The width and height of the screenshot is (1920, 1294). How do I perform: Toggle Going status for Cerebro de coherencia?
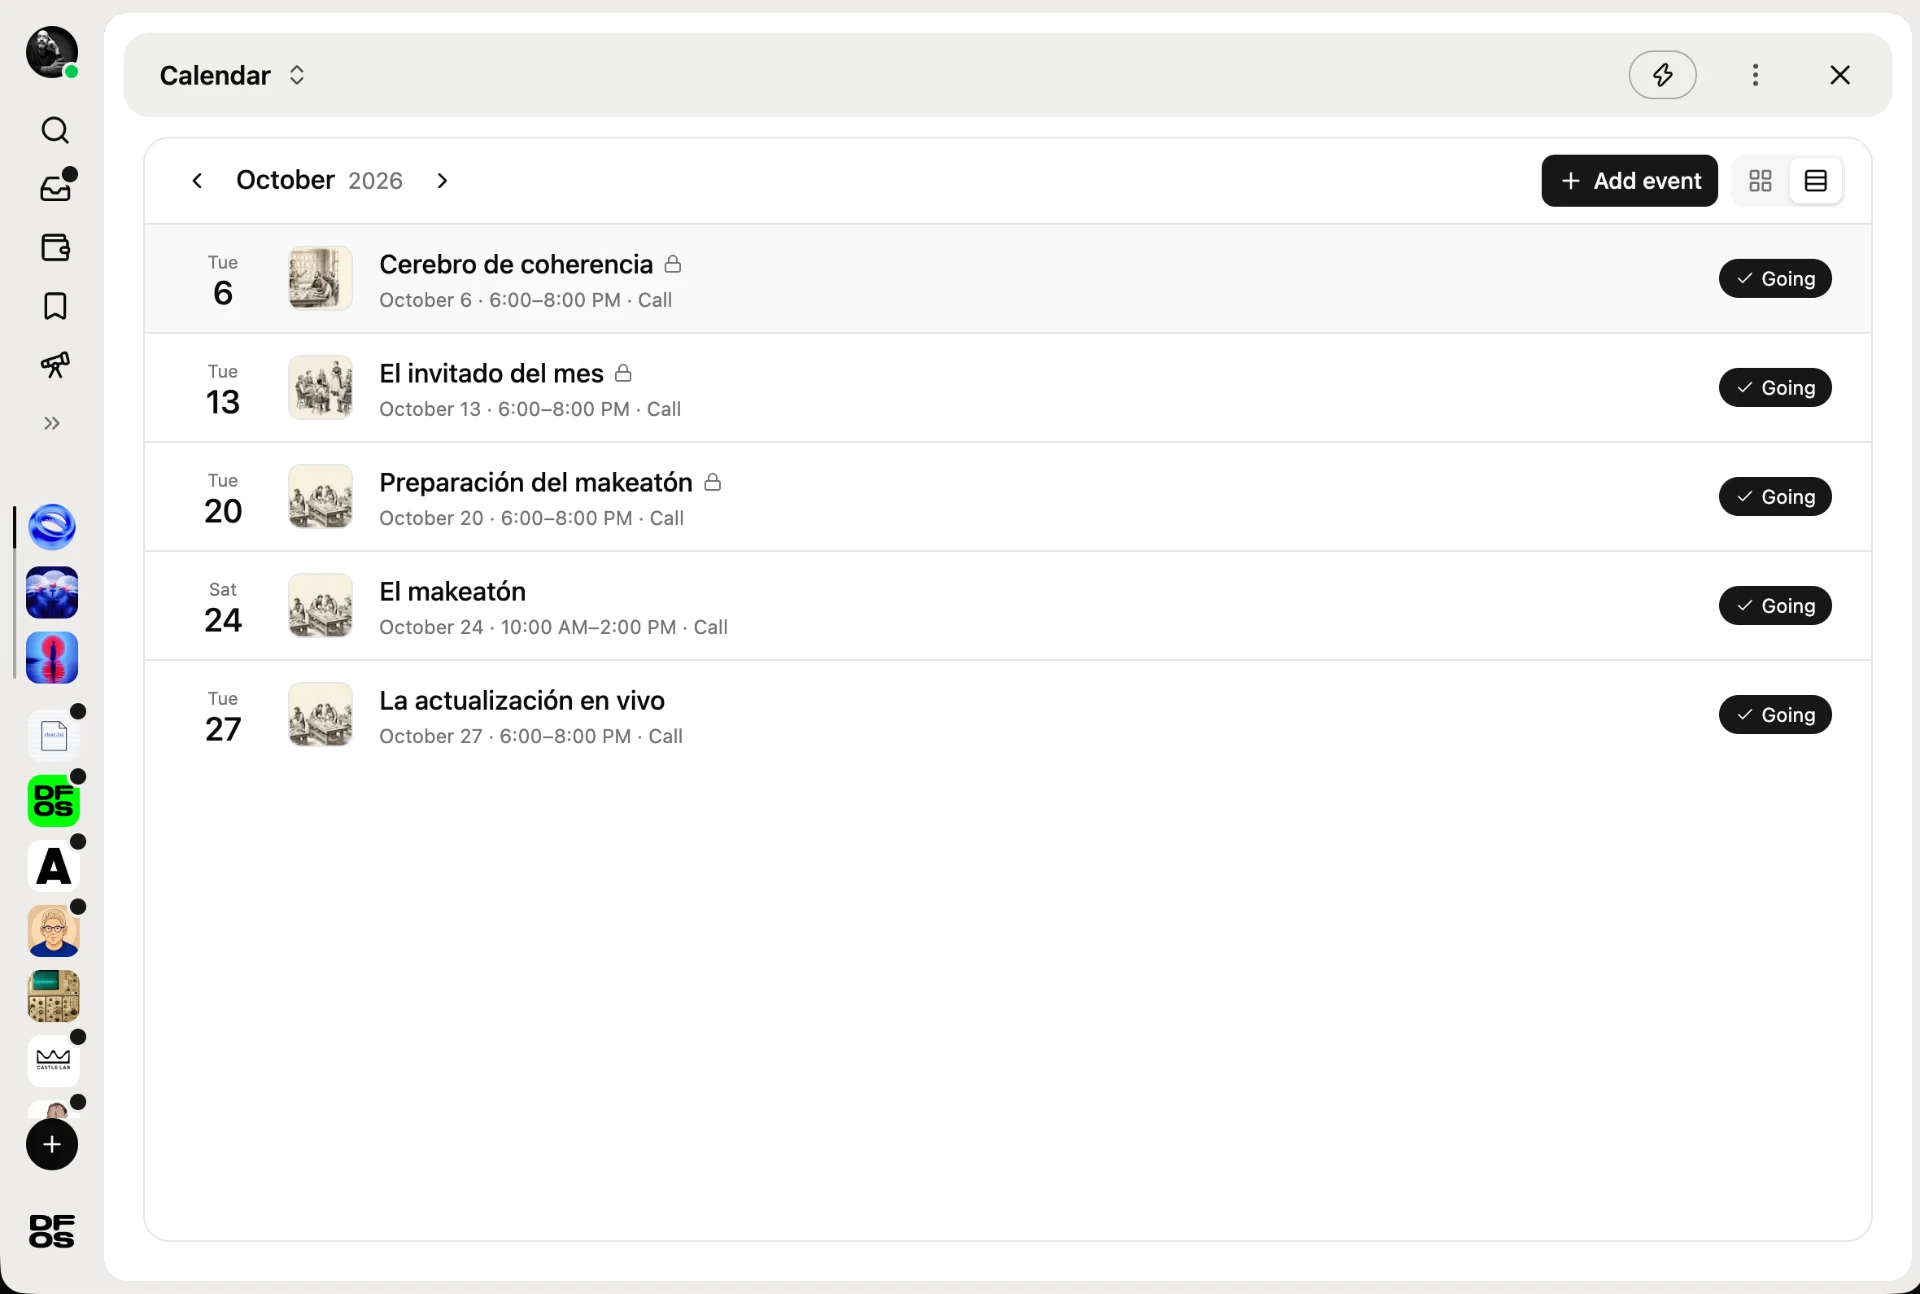1775,279
